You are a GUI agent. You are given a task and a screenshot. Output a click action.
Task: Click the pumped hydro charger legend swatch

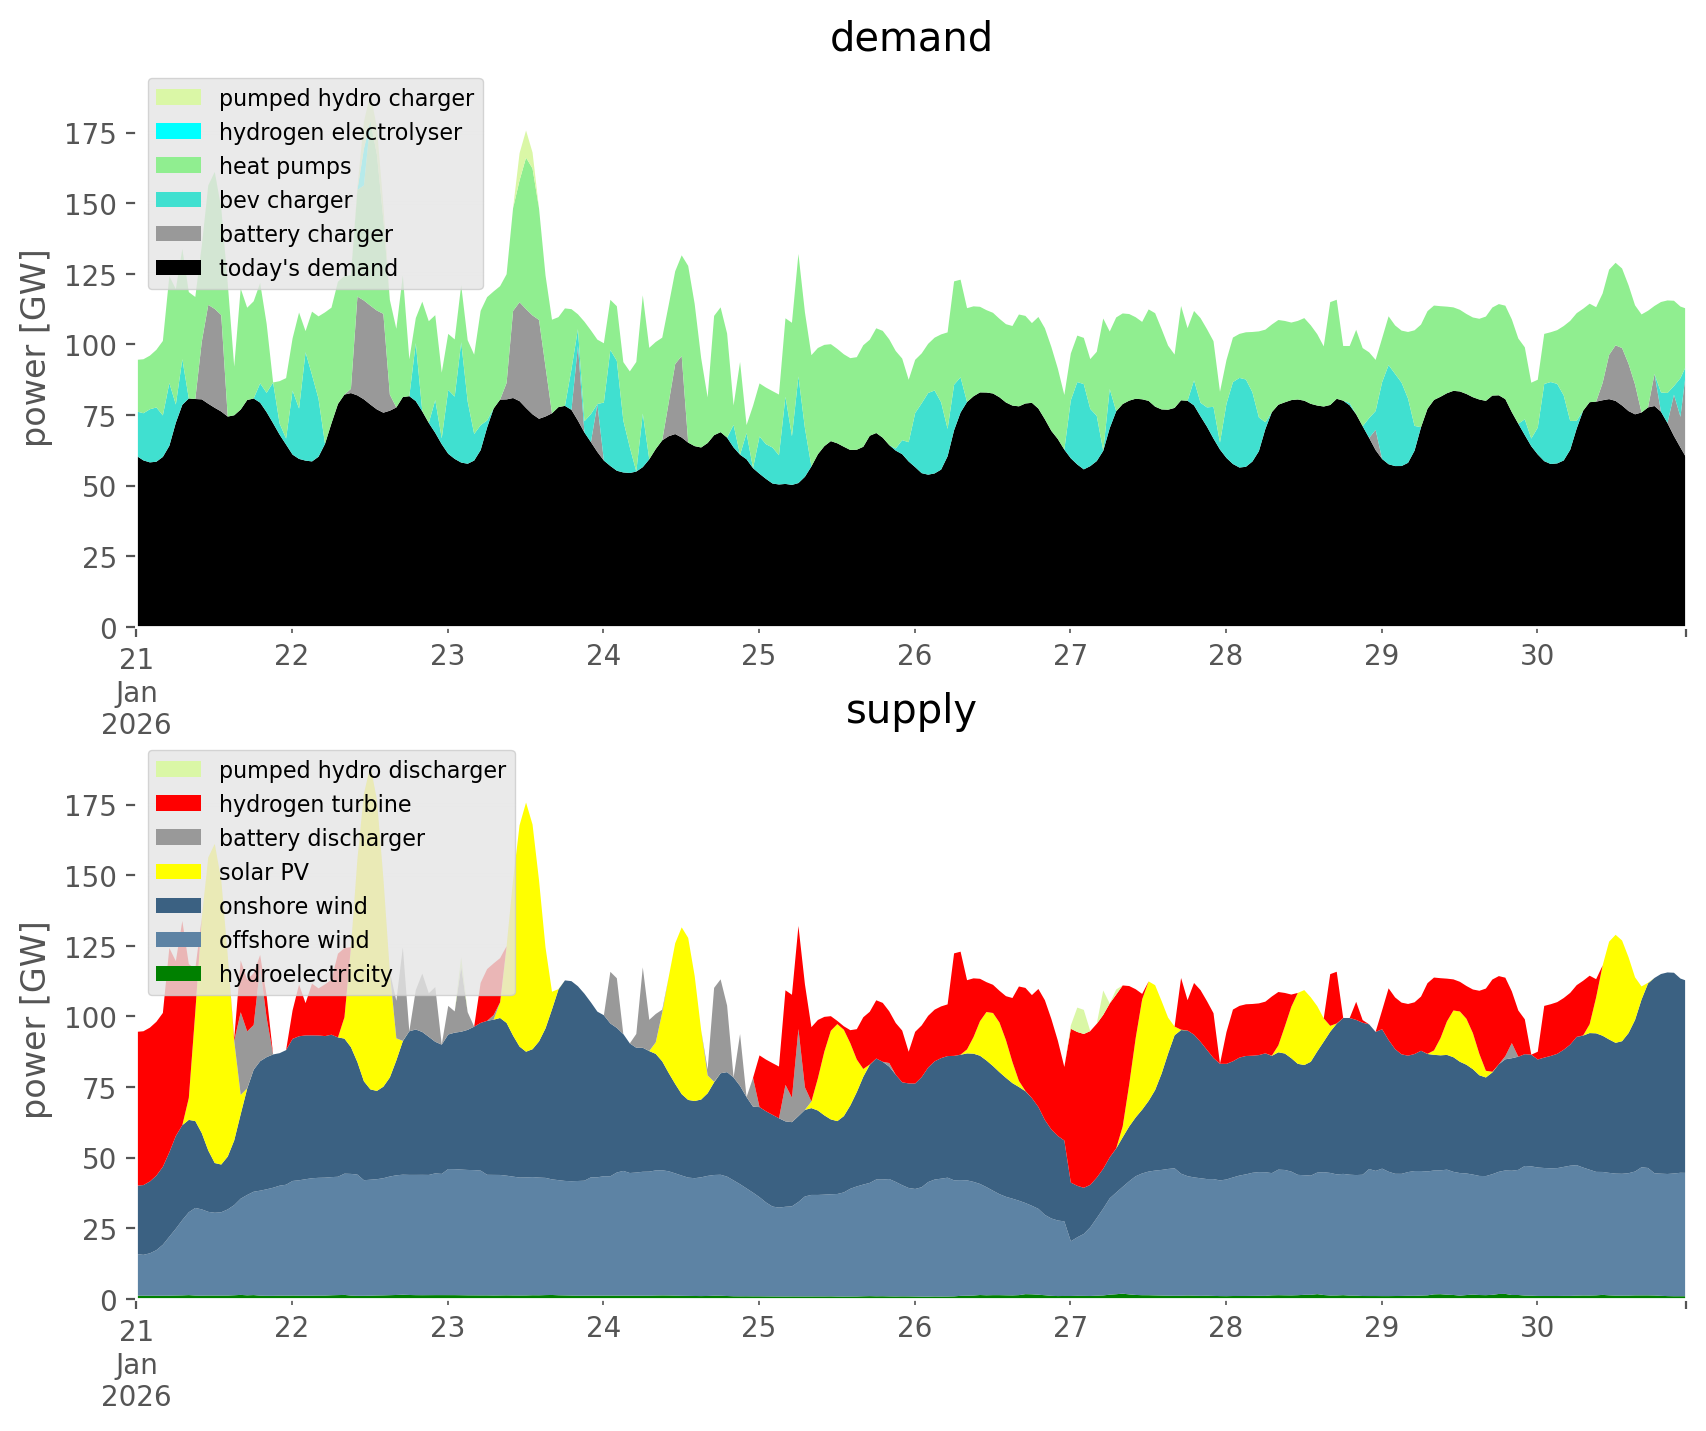point(179,98)
